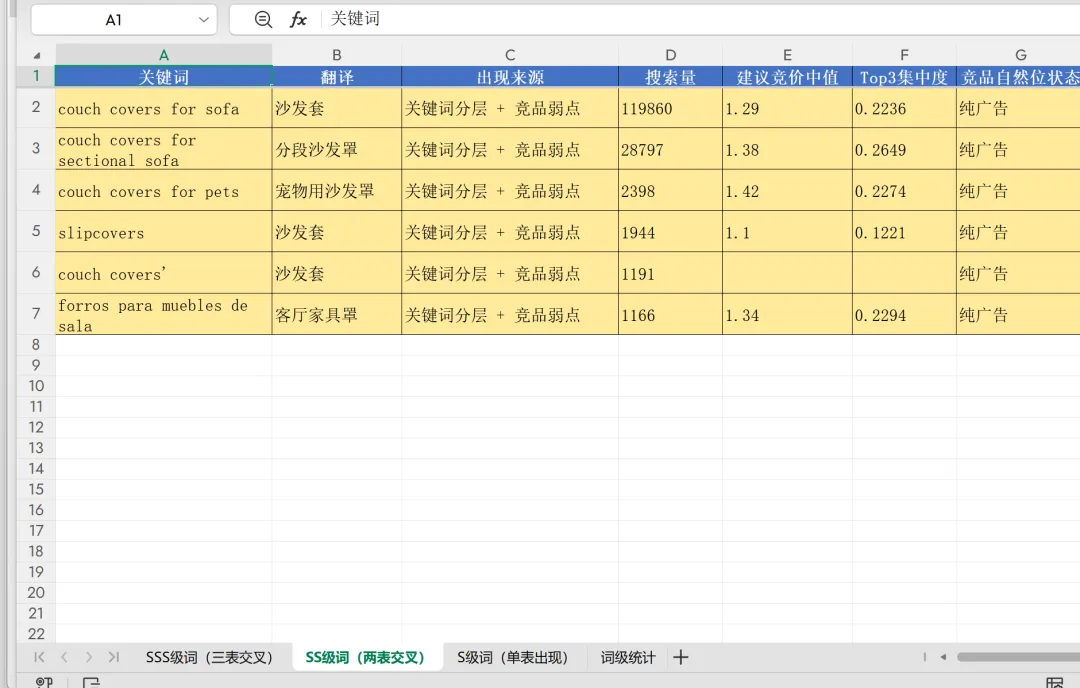Click the select-all triangle corner
The image size is (1080, 688).
37,55
